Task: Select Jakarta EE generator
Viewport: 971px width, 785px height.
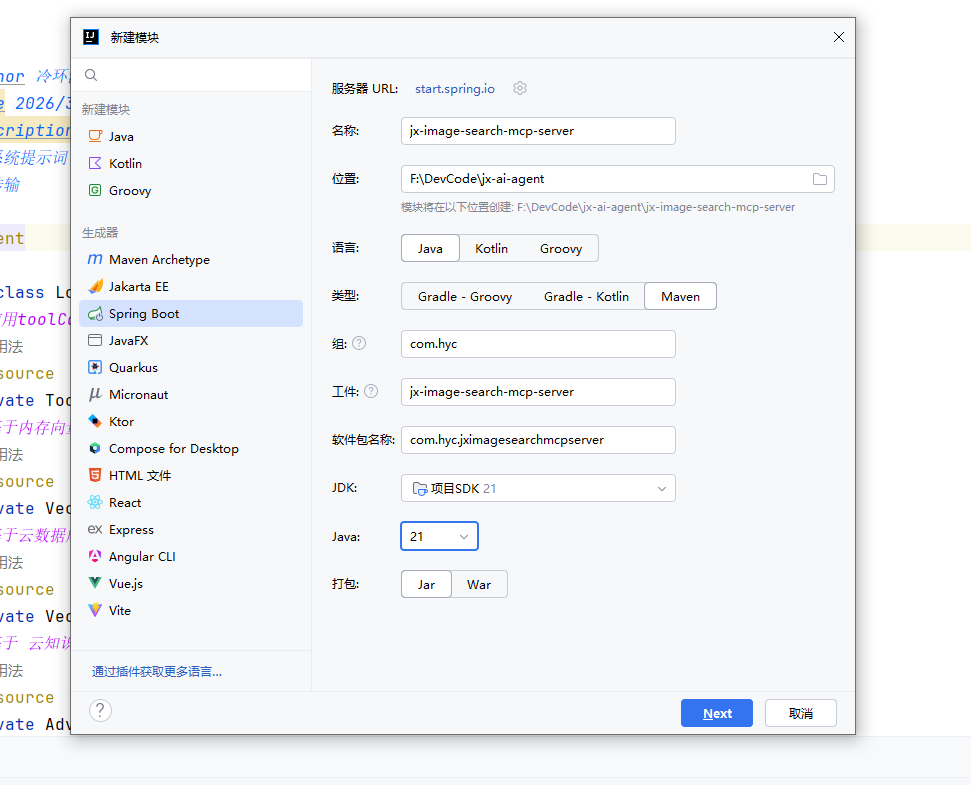Action: [191, 287]
